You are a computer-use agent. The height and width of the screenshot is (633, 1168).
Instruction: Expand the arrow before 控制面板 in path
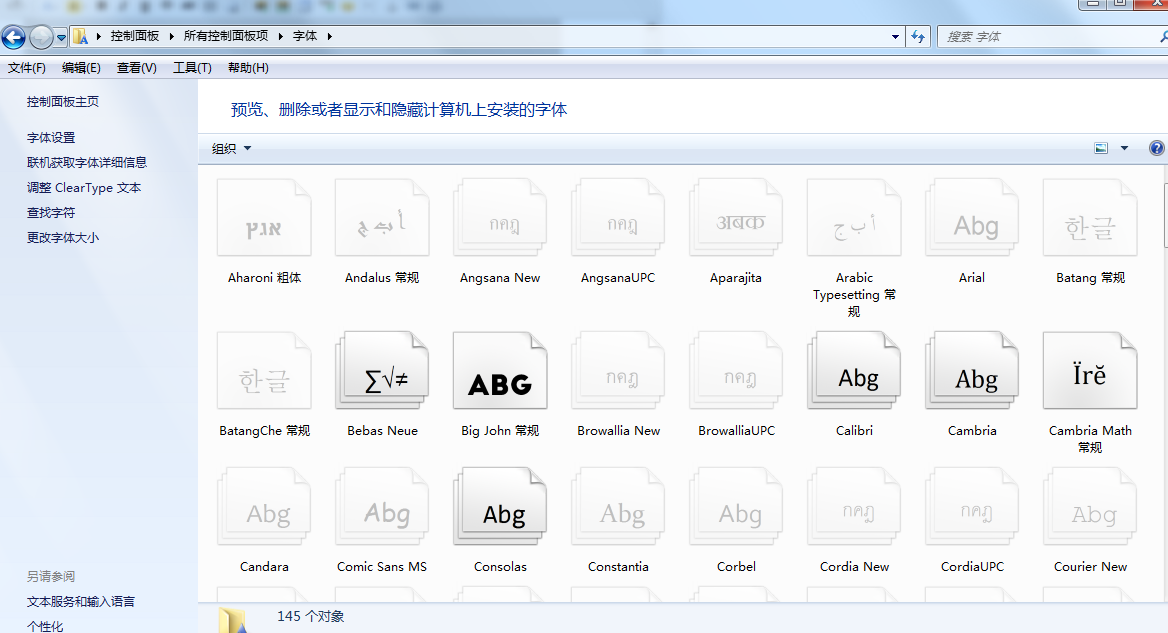coord(98,36)
